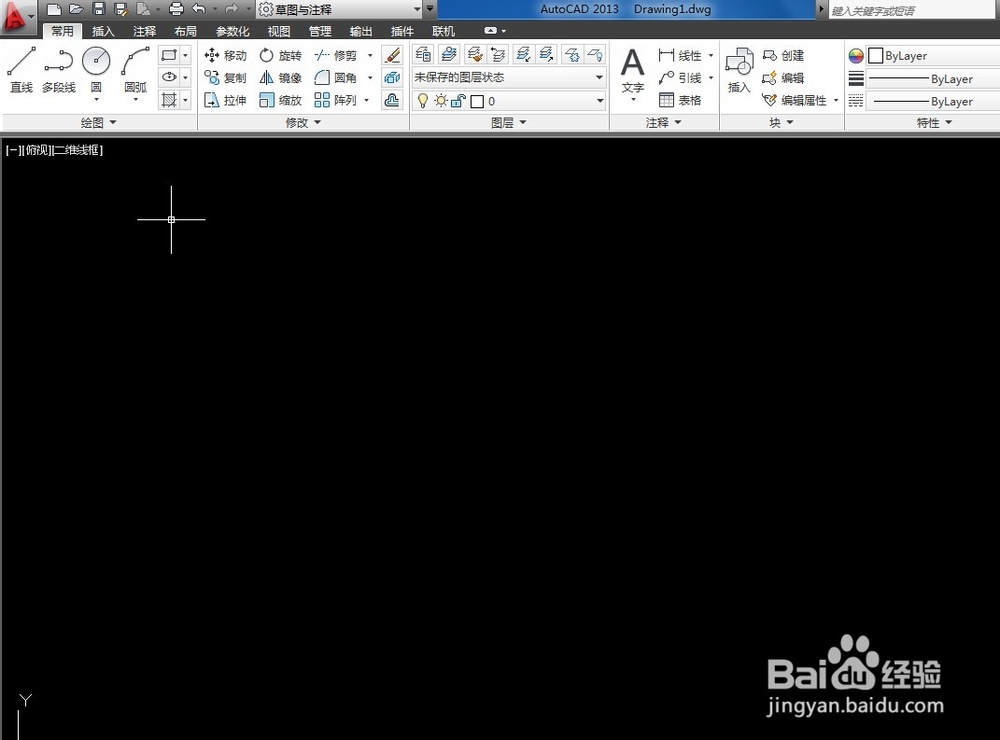Switch to the 插入 ribbon tab
Screen dimensions: 1000x740
[x=103, y=31]
